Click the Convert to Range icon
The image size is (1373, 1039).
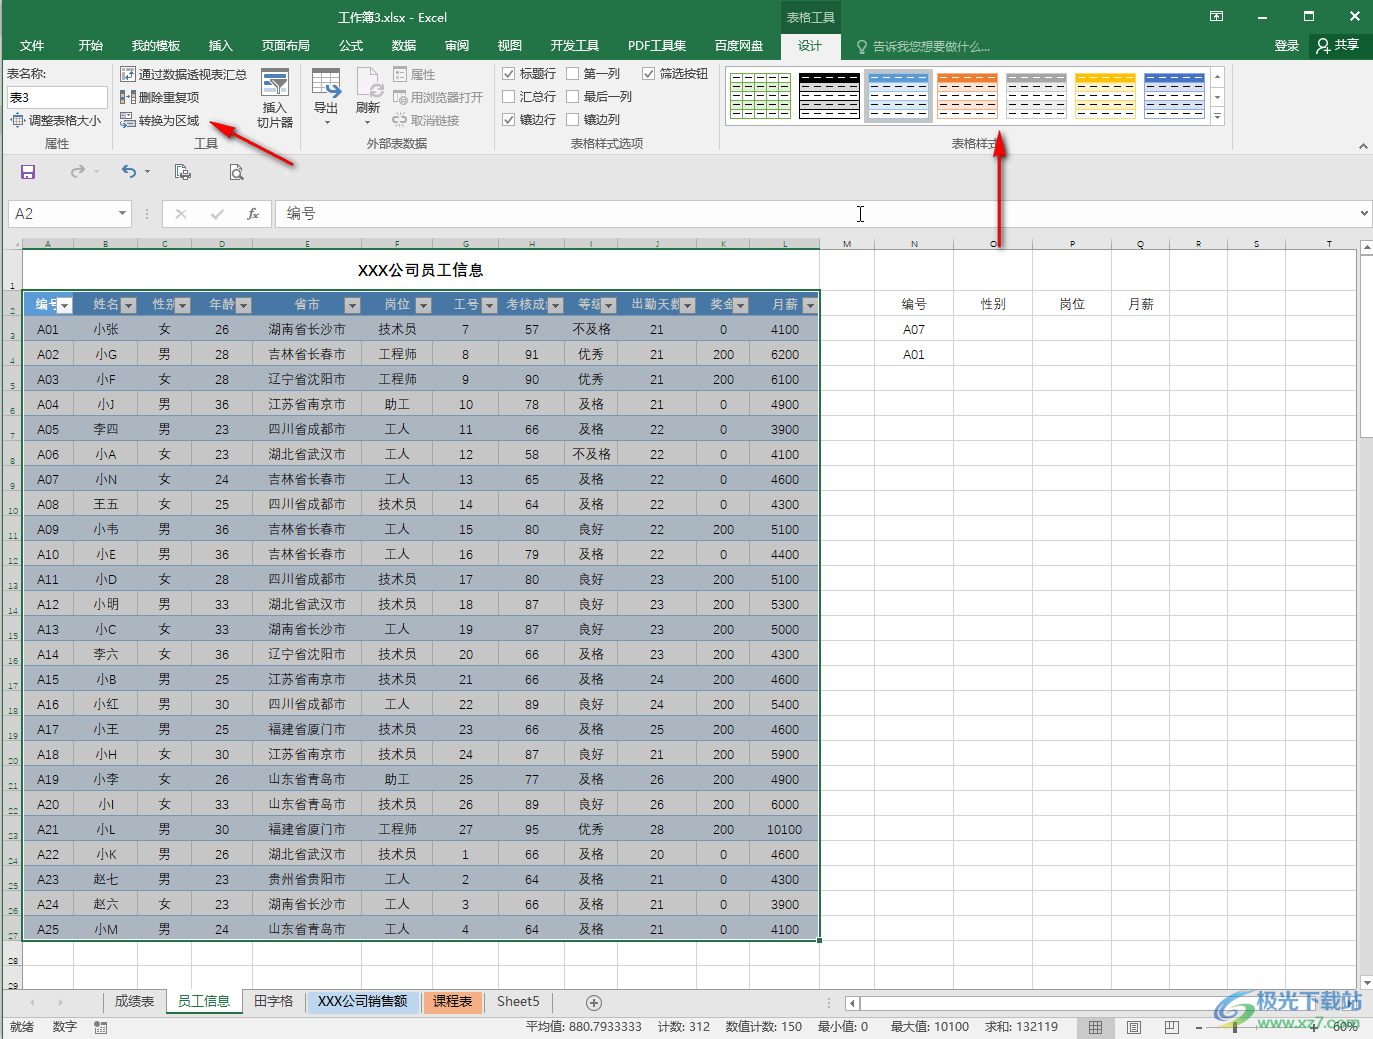[x=128, y=120]
